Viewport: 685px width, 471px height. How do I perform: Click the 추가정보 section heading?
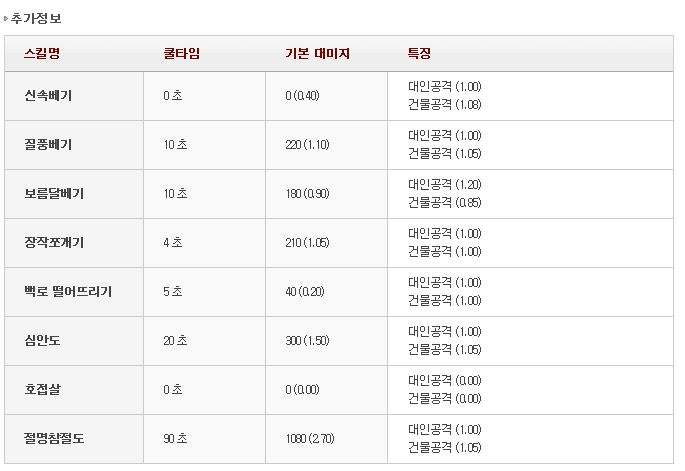(x=35, y=18)
